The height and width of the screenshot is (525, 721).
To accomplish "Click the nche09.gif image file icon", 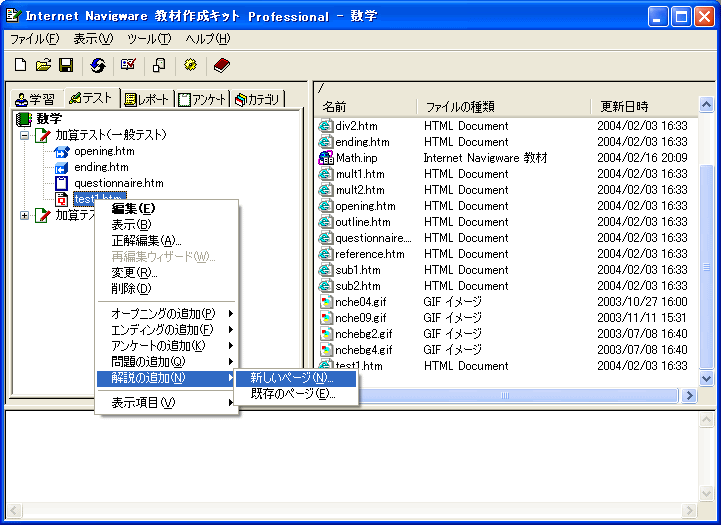I will point(326,318).
